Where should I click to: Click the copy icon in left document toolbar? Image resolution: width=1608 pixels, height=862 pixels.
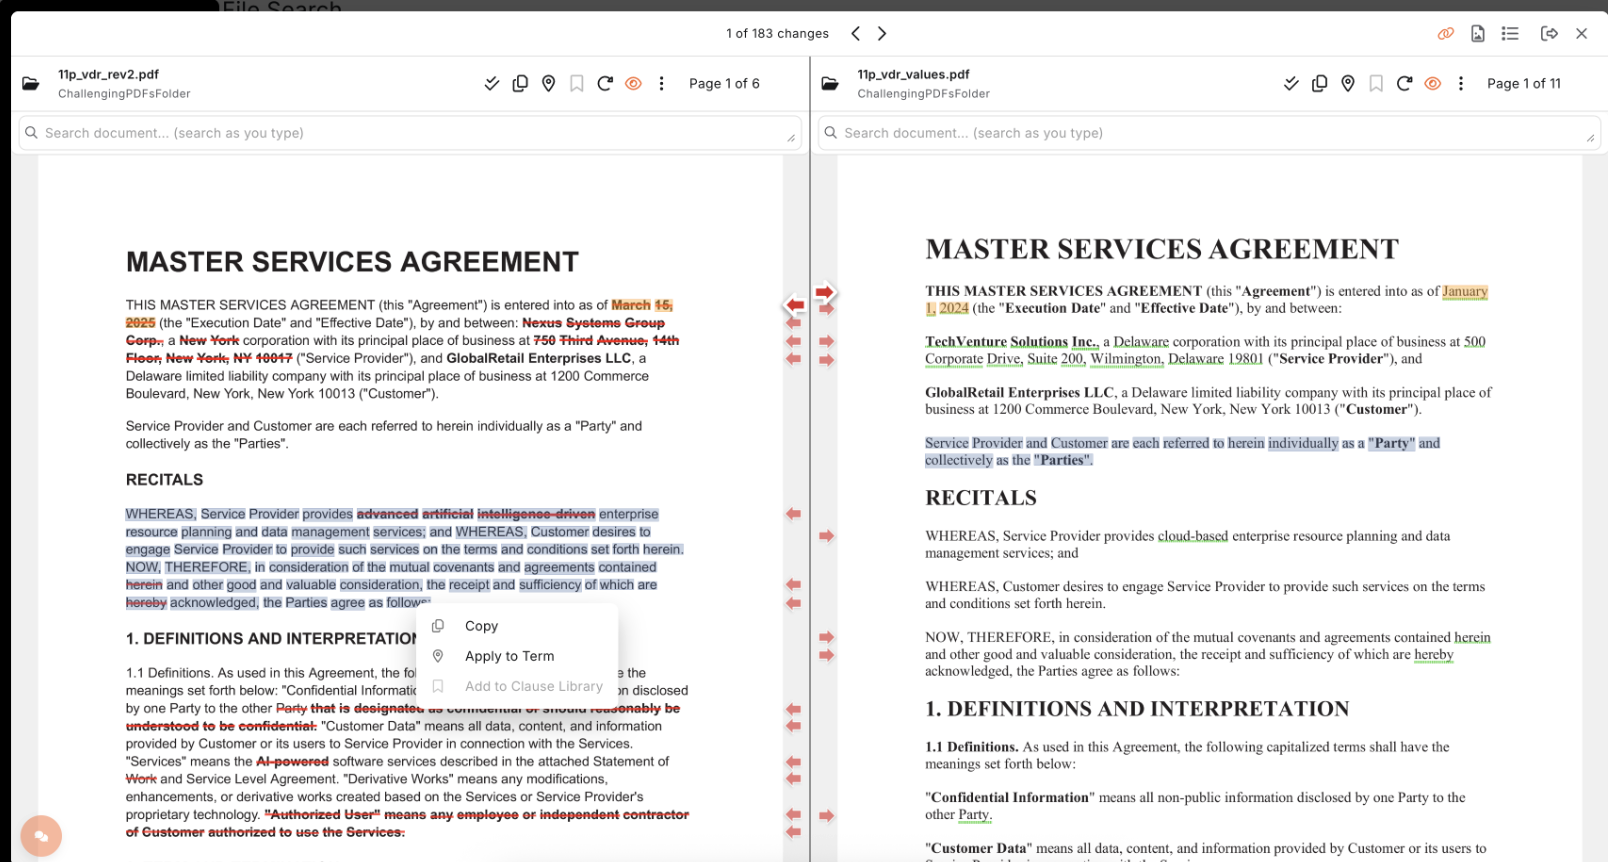click(520, 84)
